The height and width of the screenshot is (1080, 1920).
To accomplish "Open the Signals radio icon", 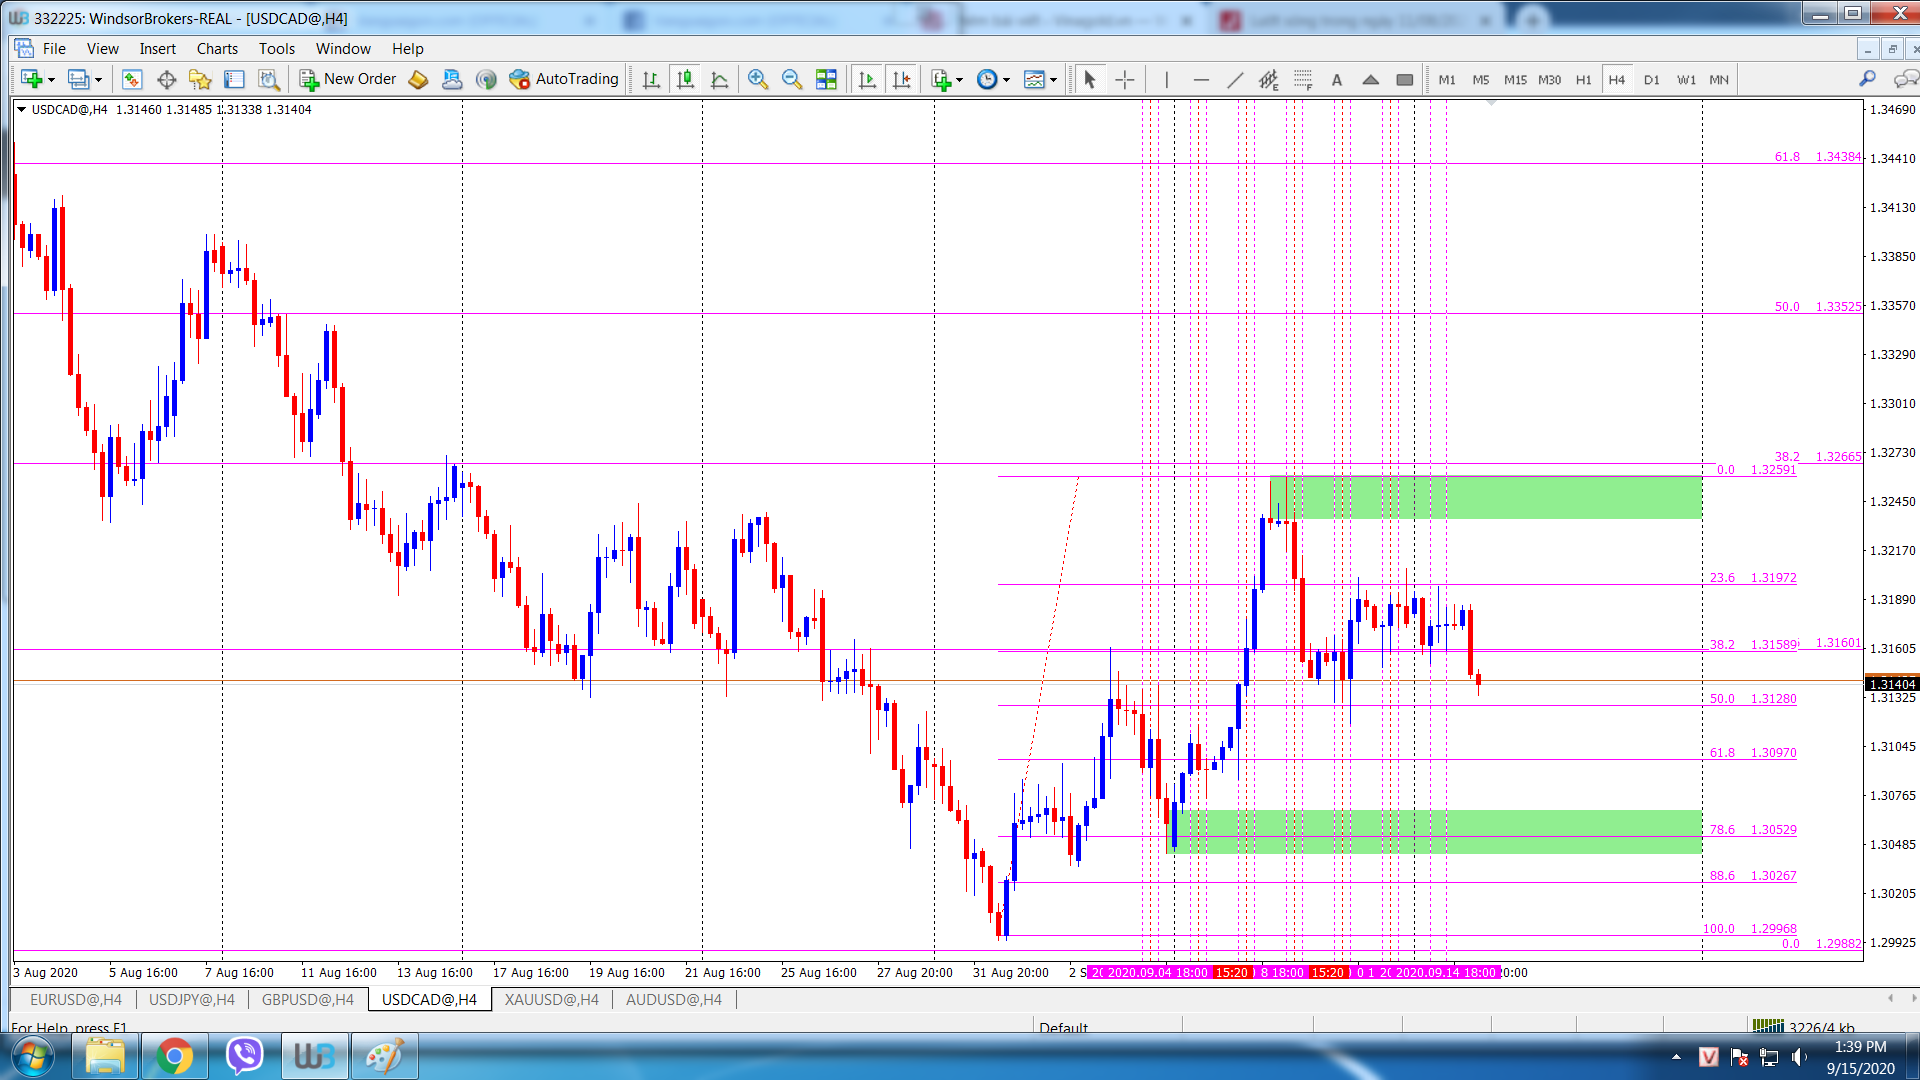I will pos(486,79).
